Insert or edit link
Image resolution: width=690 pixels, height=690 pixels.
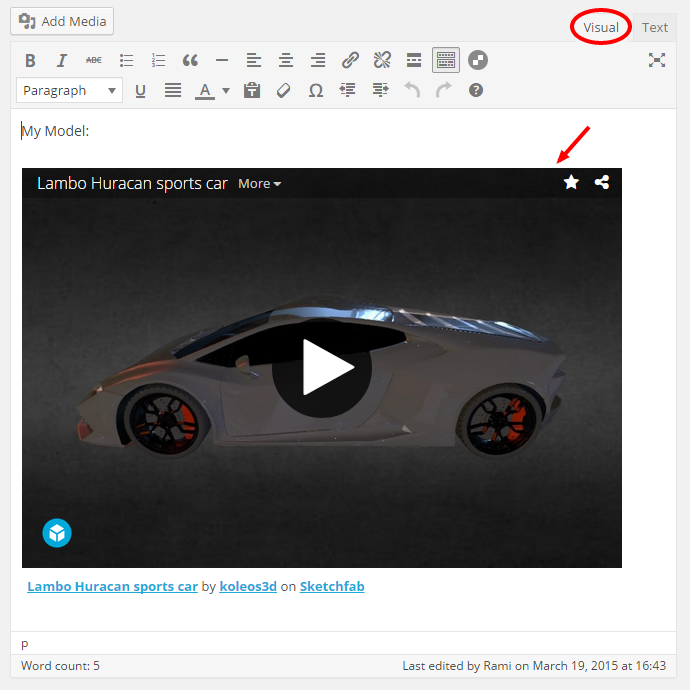pos(350,60)
